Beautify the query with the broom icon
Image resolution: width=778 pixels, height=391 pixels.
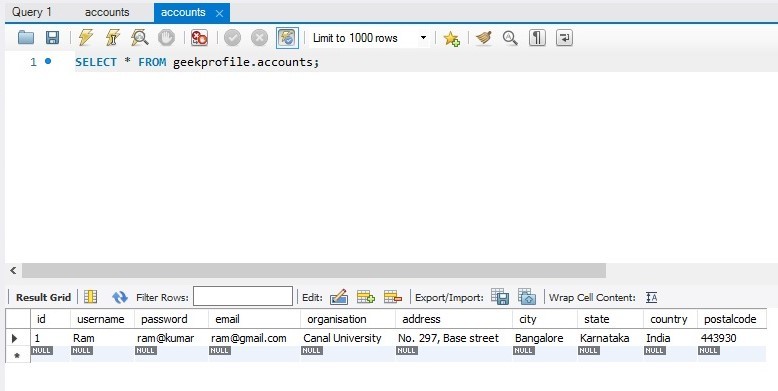tap(483, 38)
